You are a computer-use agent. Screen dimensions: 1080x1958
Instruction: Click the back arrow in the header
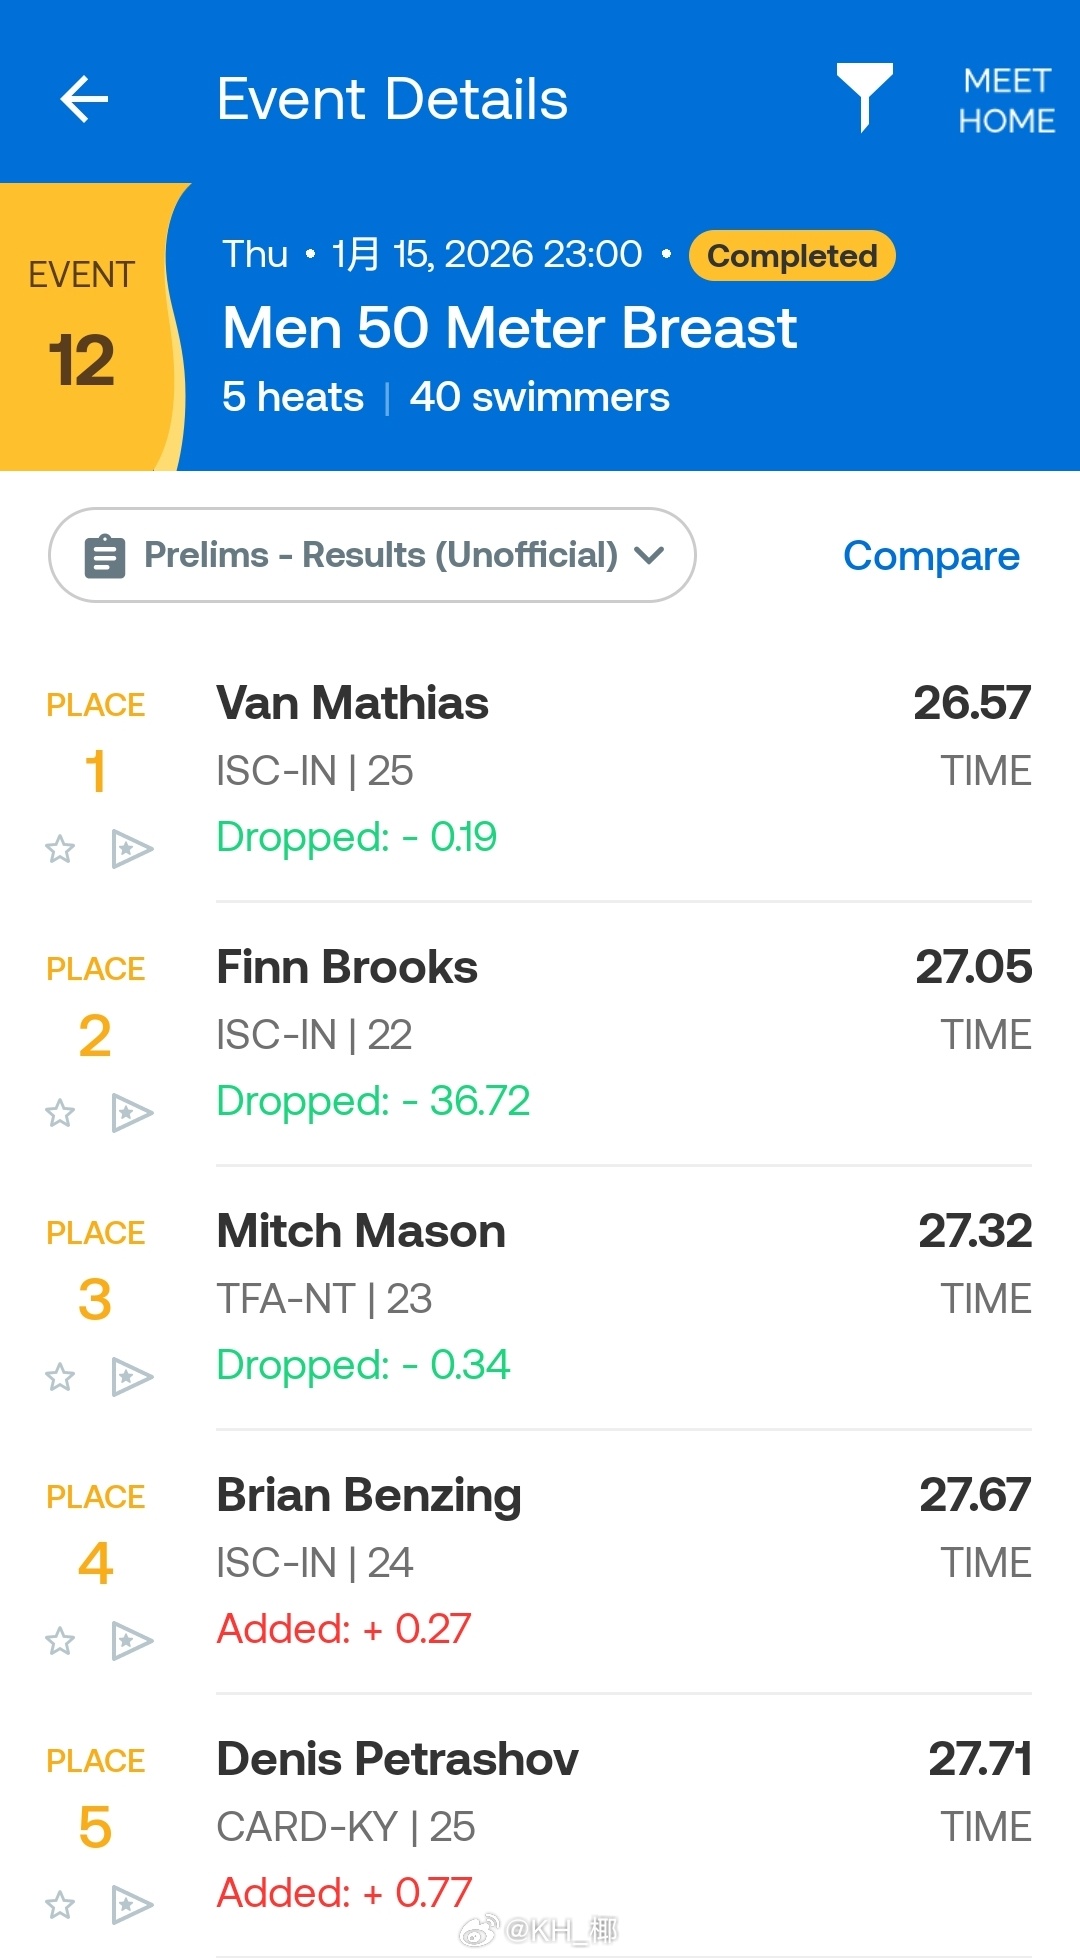point(84,99)
